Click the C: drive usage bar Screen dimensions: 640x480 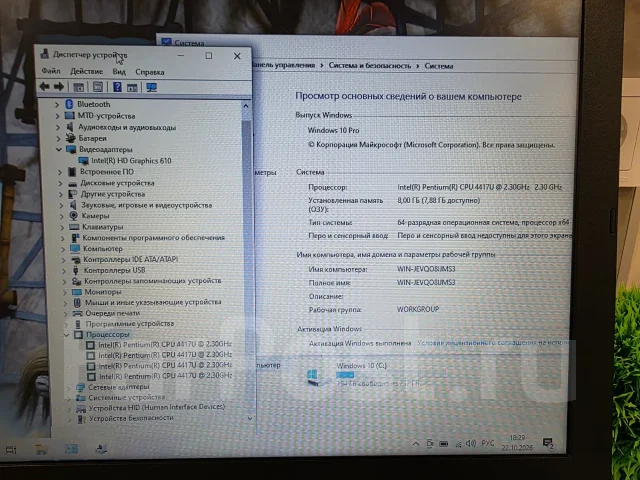click(x=345, y=375)
